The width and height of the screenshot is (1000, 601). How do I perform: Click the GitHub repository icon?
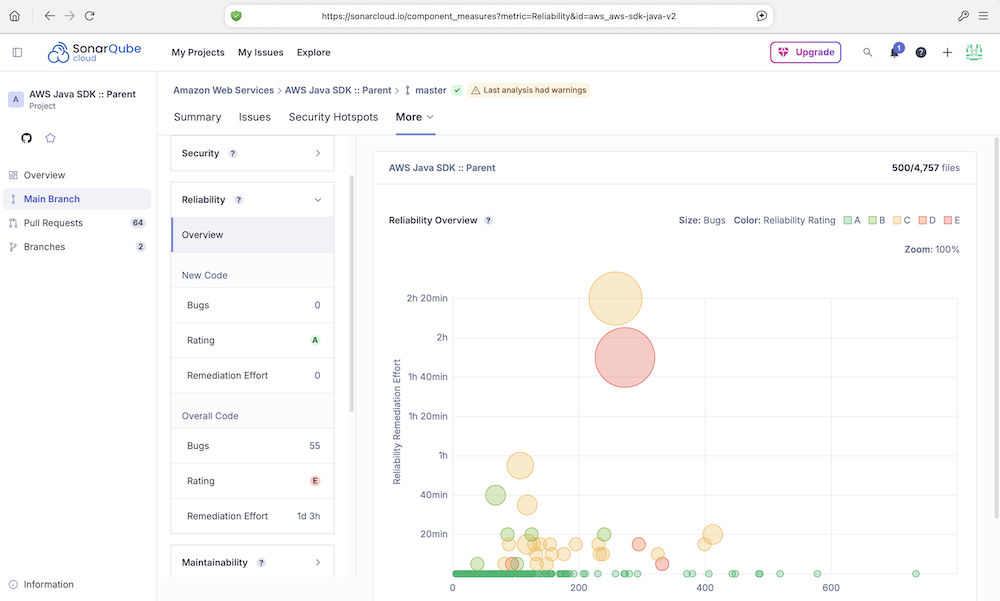click(x=27, y=138)
